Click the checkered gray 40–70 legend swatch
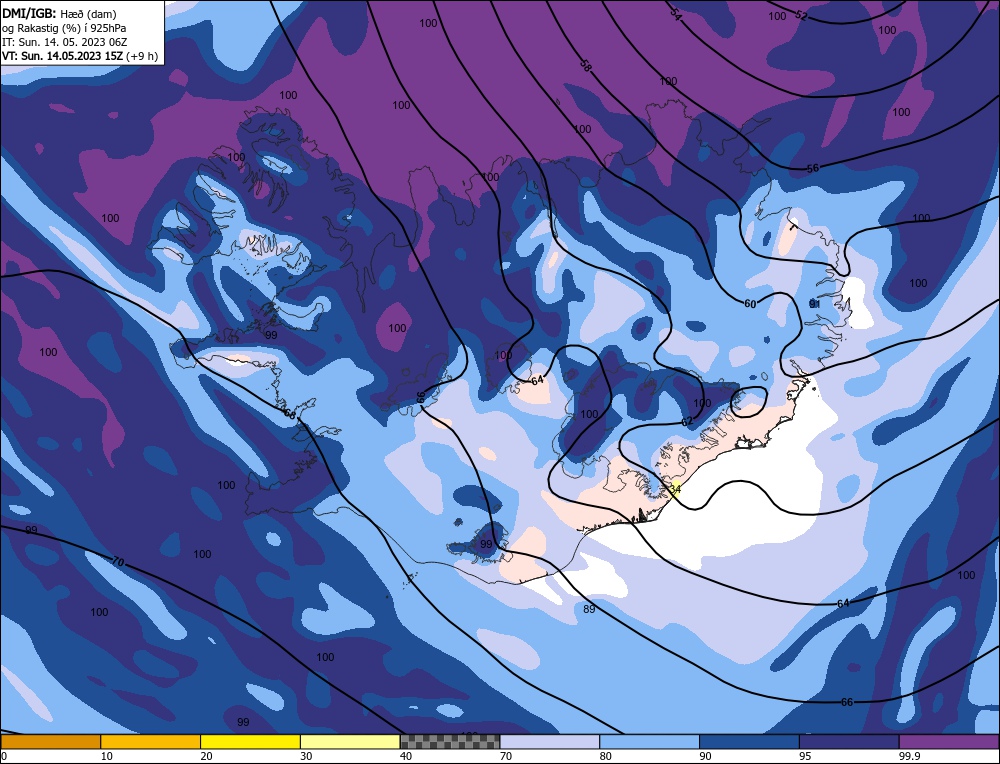1000x764 pixels. (x=450, y=741)
